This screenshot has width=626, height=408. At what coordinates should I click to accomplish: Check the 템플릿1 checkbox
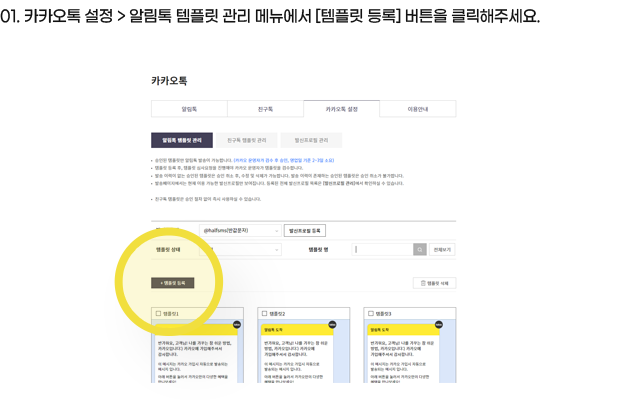pyautogui.click(x=158, y=314)
